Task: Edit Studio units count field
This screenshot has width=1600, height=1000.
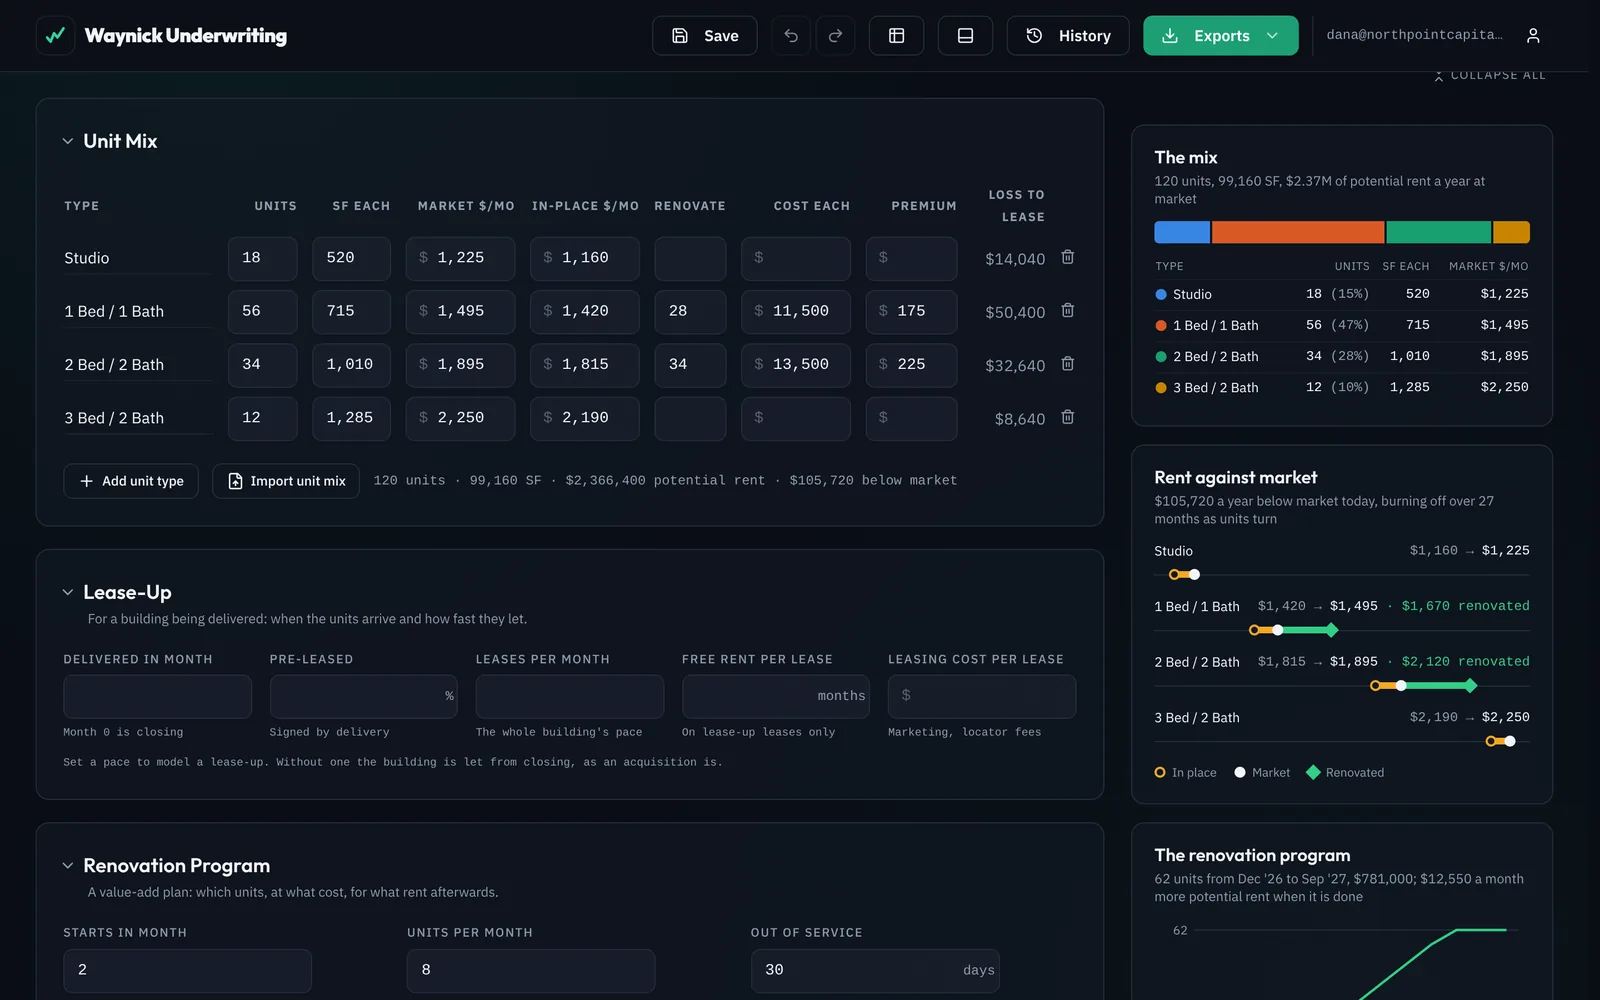Action: [262, 258]
